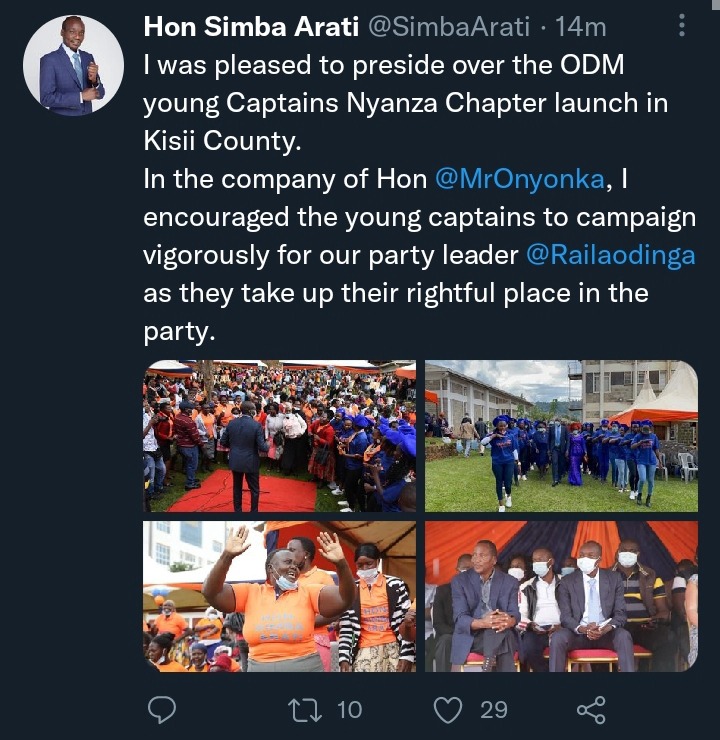The width and height of the screenshot is (720, 740).
Task: Click the Hon Simba Arati display name
Action: pyautogui.click(x=251, y=26)
